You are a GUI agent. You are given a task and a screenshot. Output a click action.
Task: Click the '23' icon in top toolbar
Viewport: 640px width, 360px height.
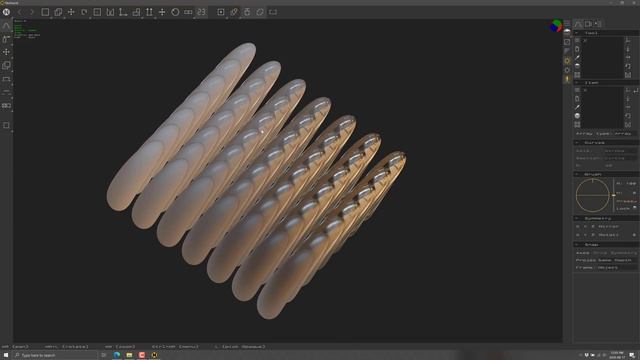[201, 12]
